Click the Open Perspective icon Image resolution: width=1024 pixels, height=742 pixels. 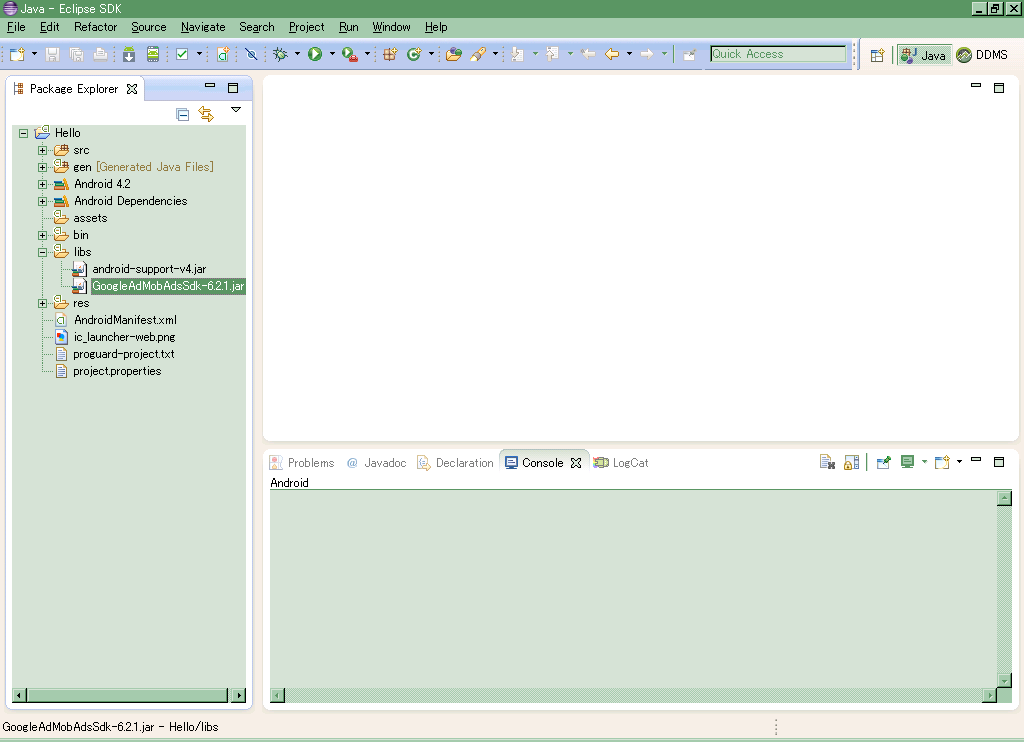point(877,55)
